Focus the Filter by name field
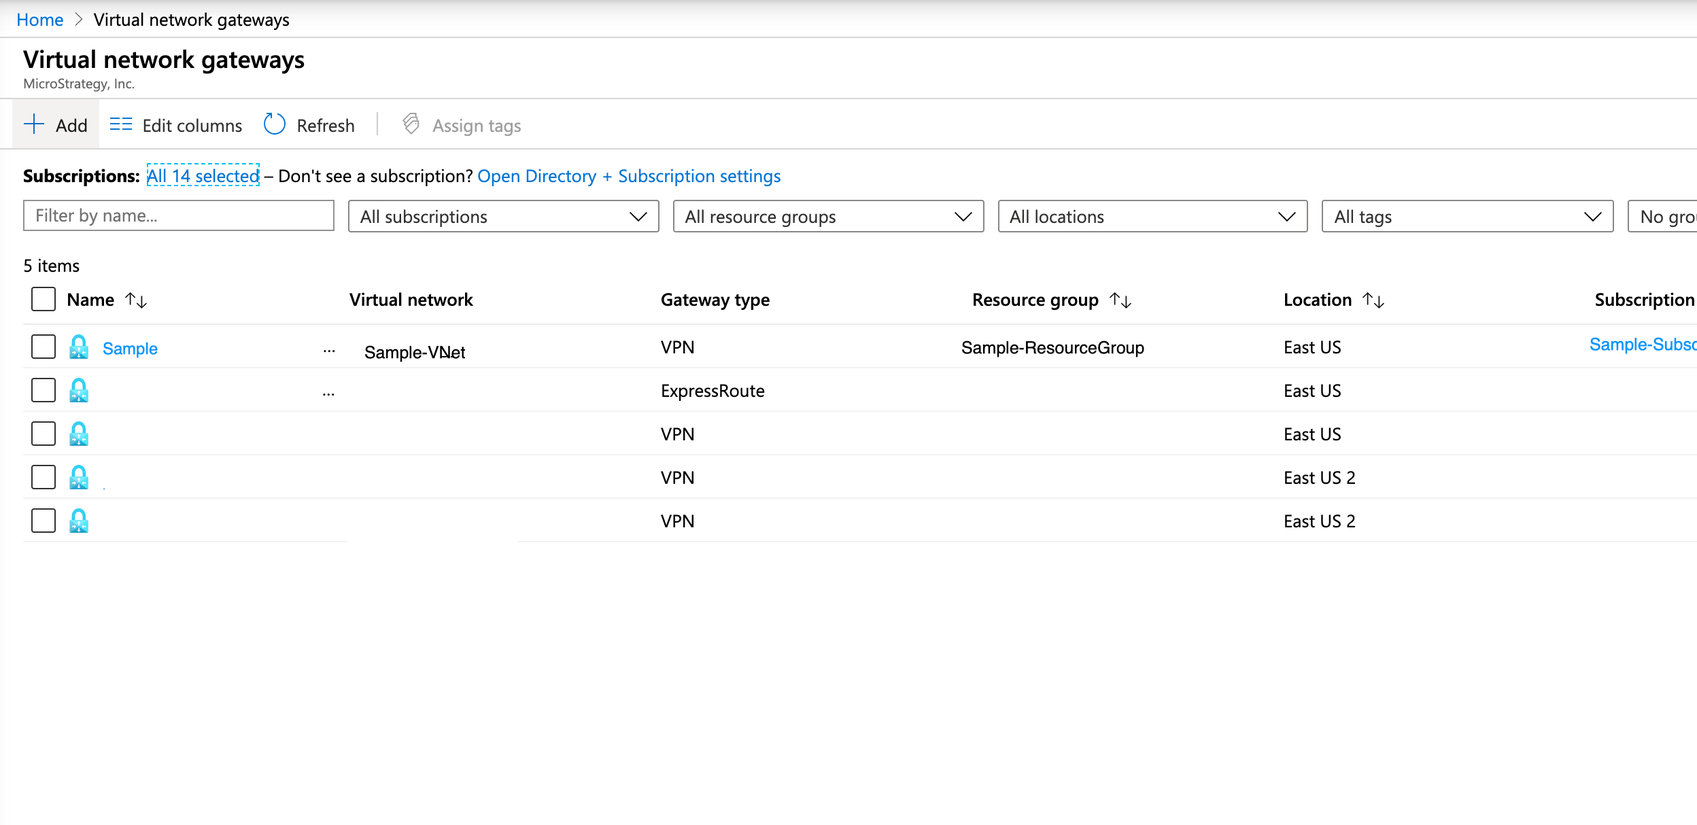1697x825 pixels. (179, 215)
